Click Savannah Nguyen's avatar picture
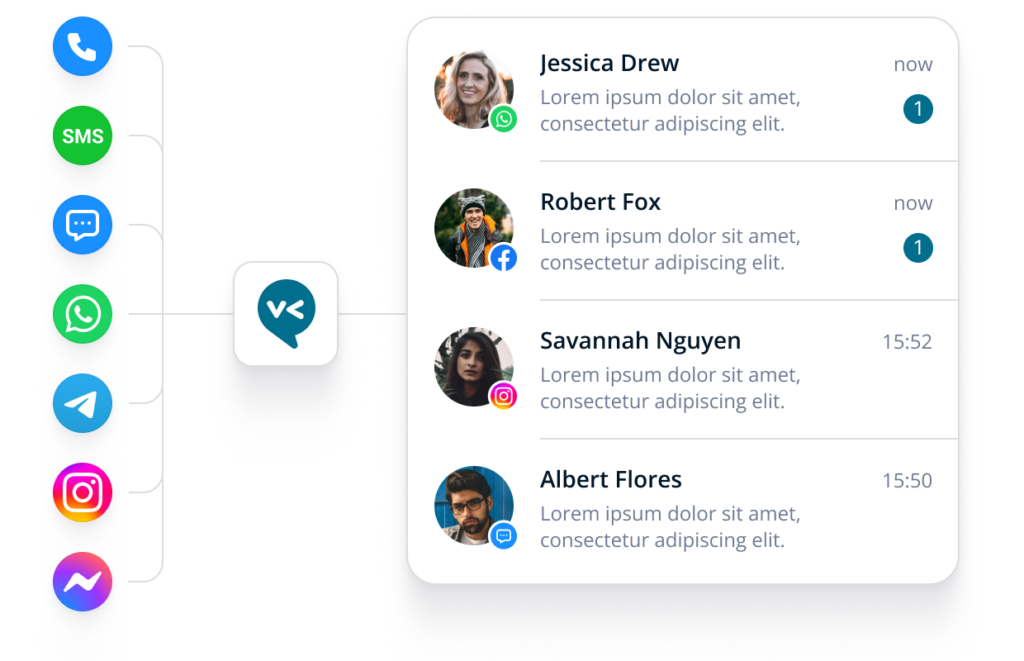 tap(473, 366)
